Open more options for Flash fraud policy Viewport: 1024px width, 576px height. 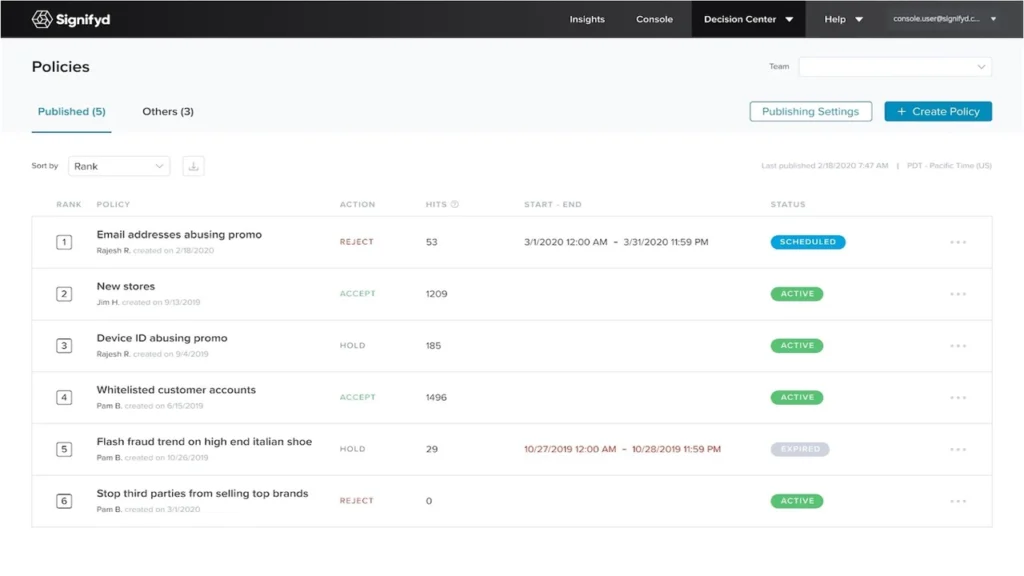point(958,449)
